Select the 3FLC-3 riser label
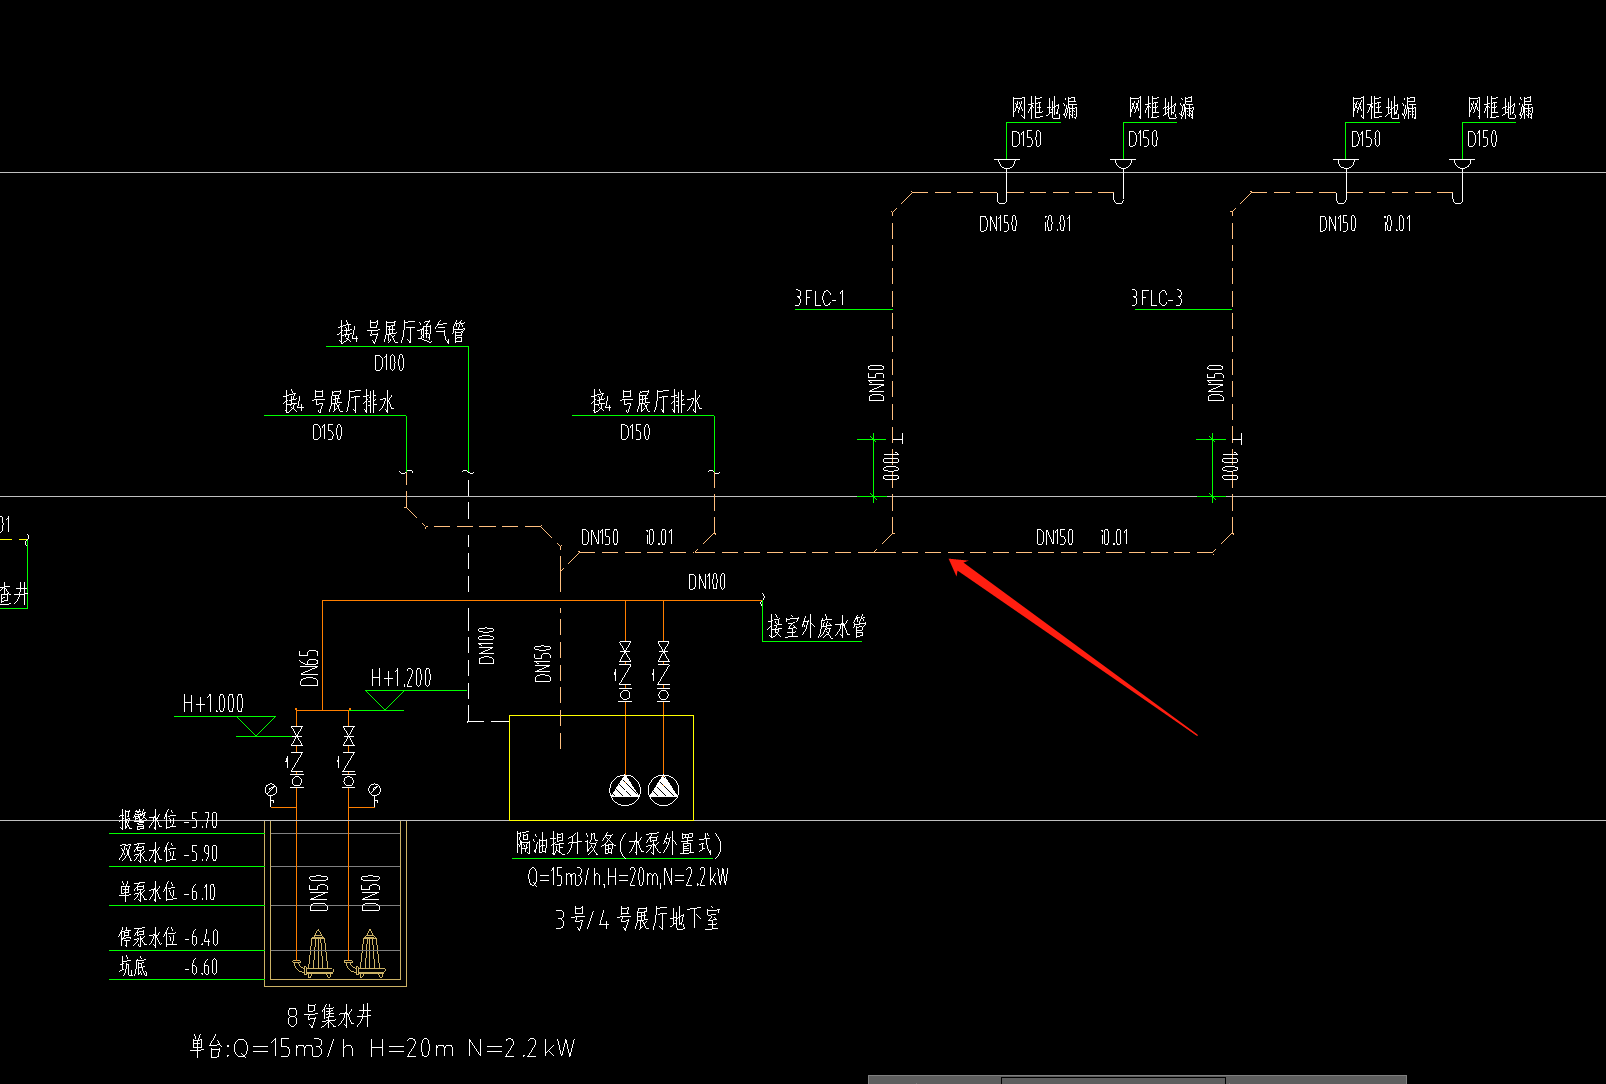Screen dimensions: 1606x1084 (1157, 298)
